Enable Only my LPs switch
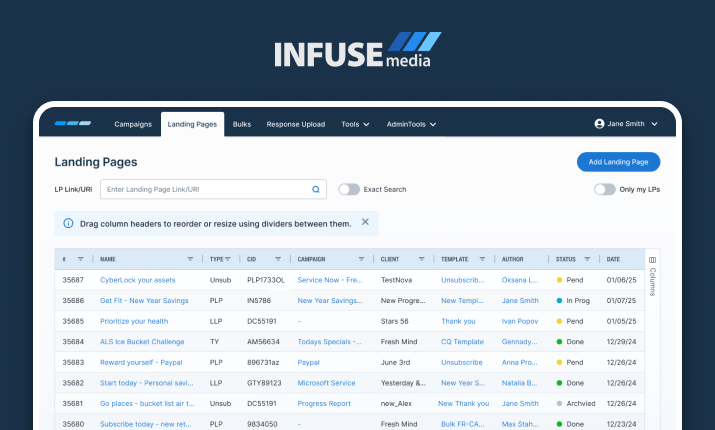715x430 pixels. pos(605,189)
